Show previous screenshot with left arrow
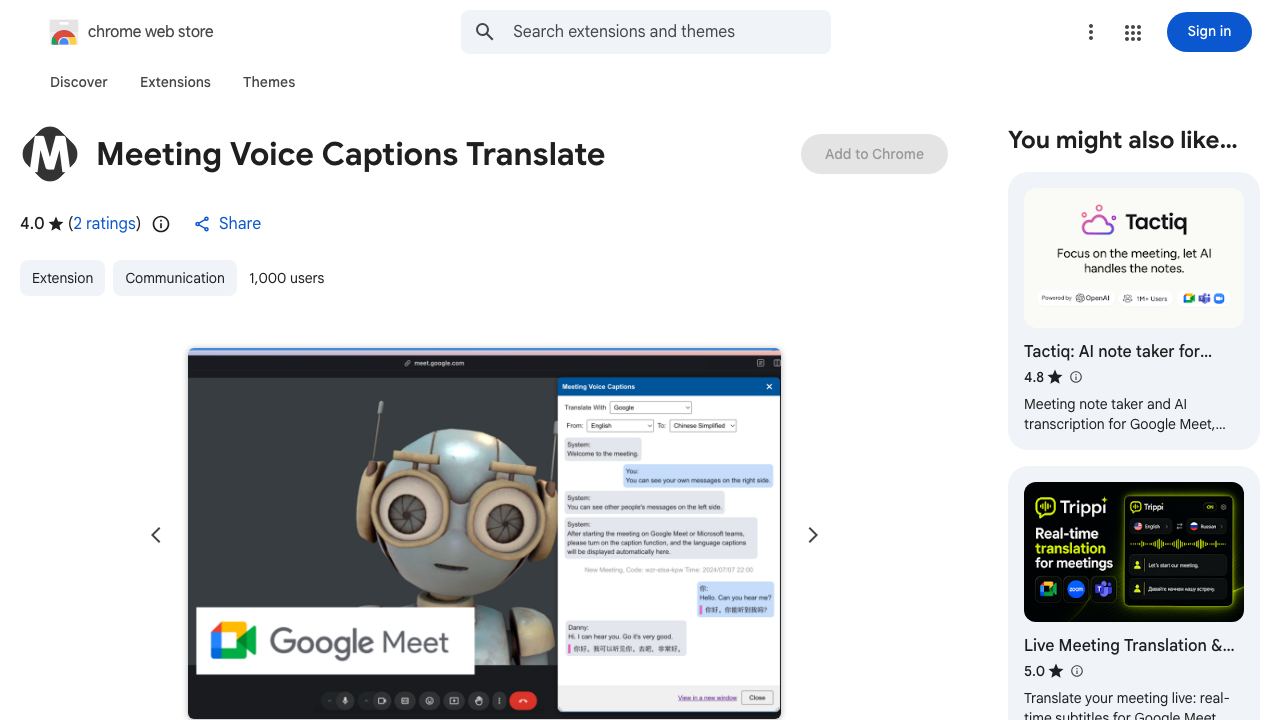This screenshot has height=720, width=1280. point(156,535)
